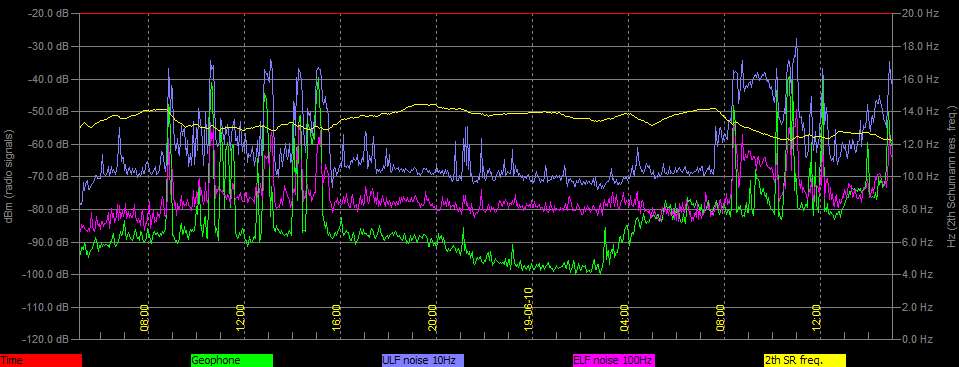Viewport: 959px width, 367px height.
Task: Click the '04:00' time axis label
Action: 624,317
